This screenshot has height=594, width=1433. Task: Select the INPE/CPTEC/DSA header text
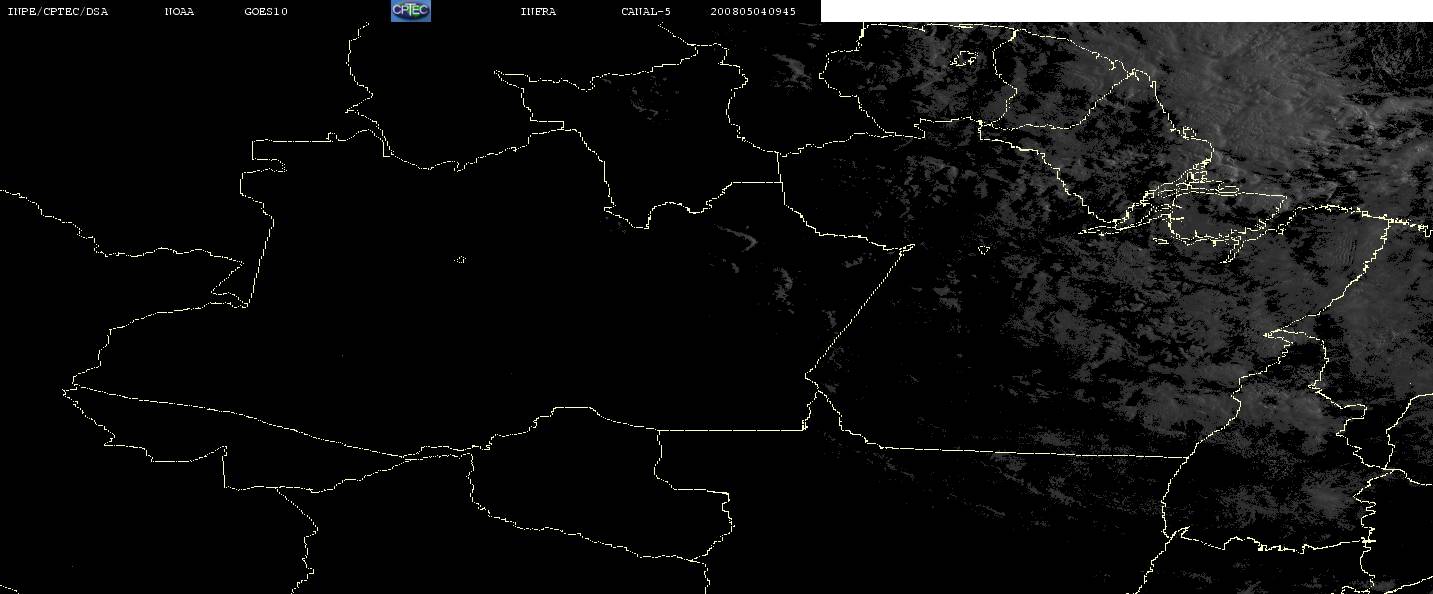[57, 12]
